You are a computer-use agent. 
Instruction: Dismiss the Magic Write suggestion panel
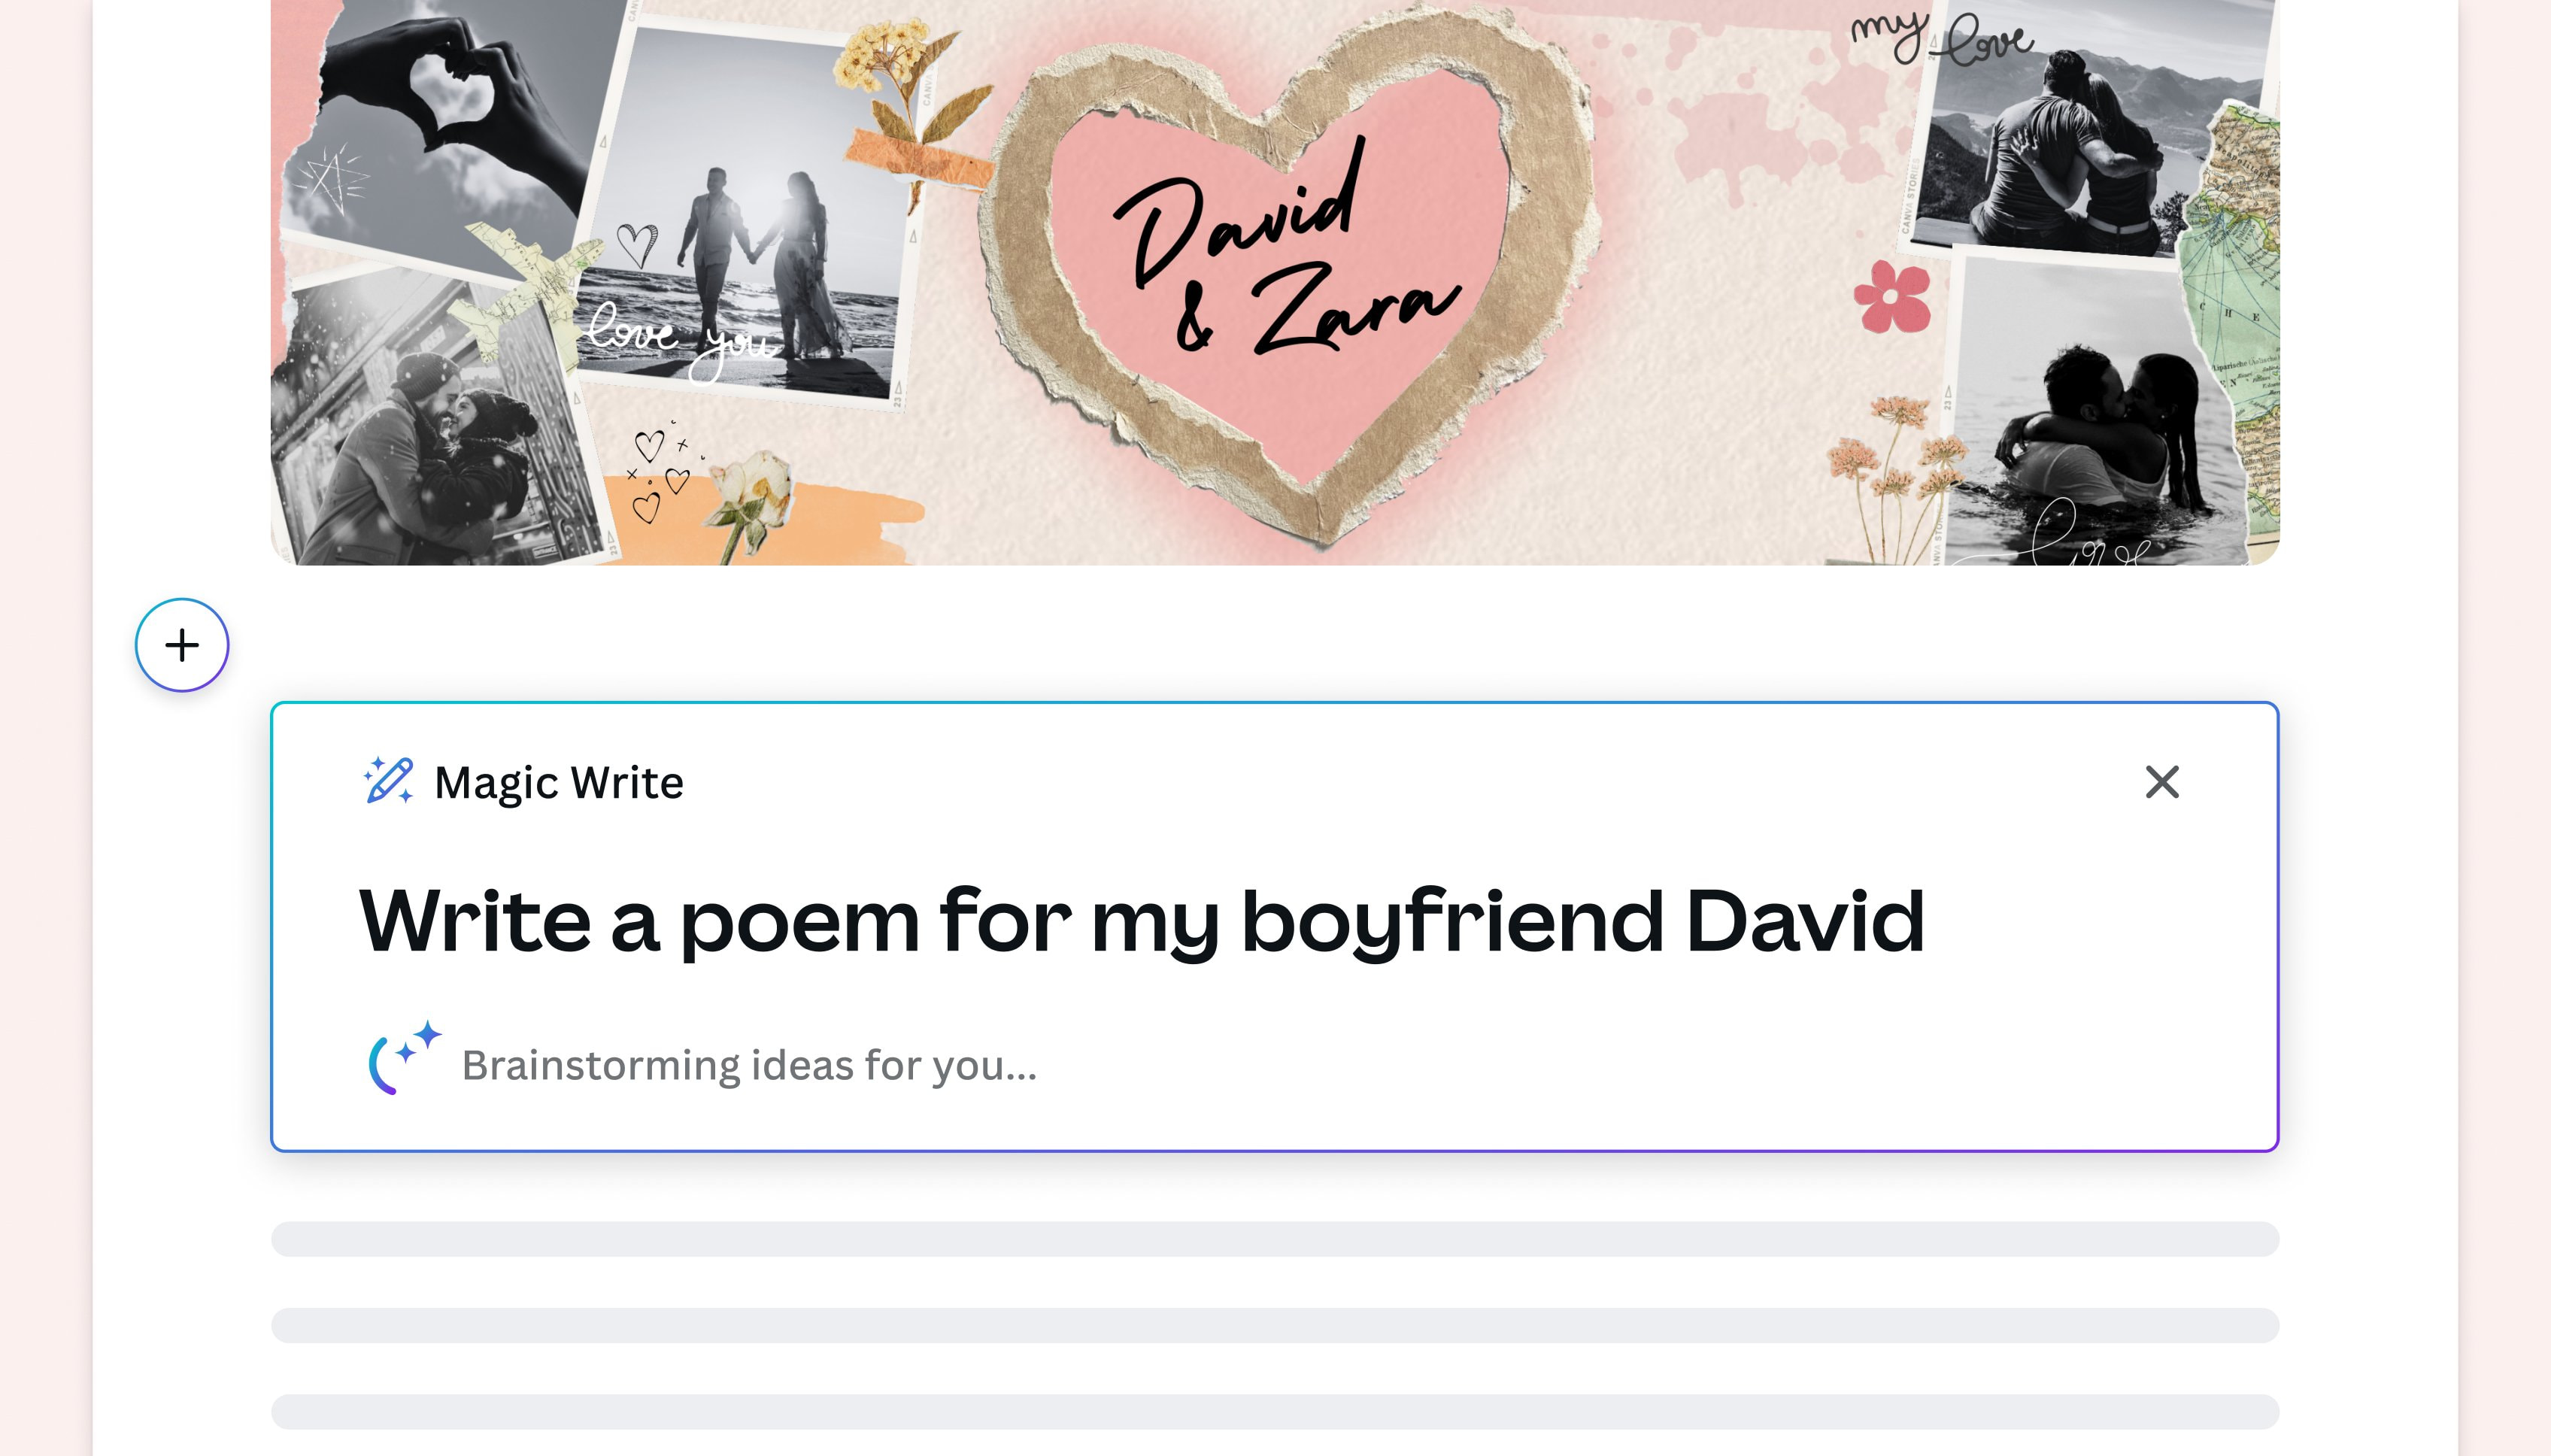(2161, 782)
